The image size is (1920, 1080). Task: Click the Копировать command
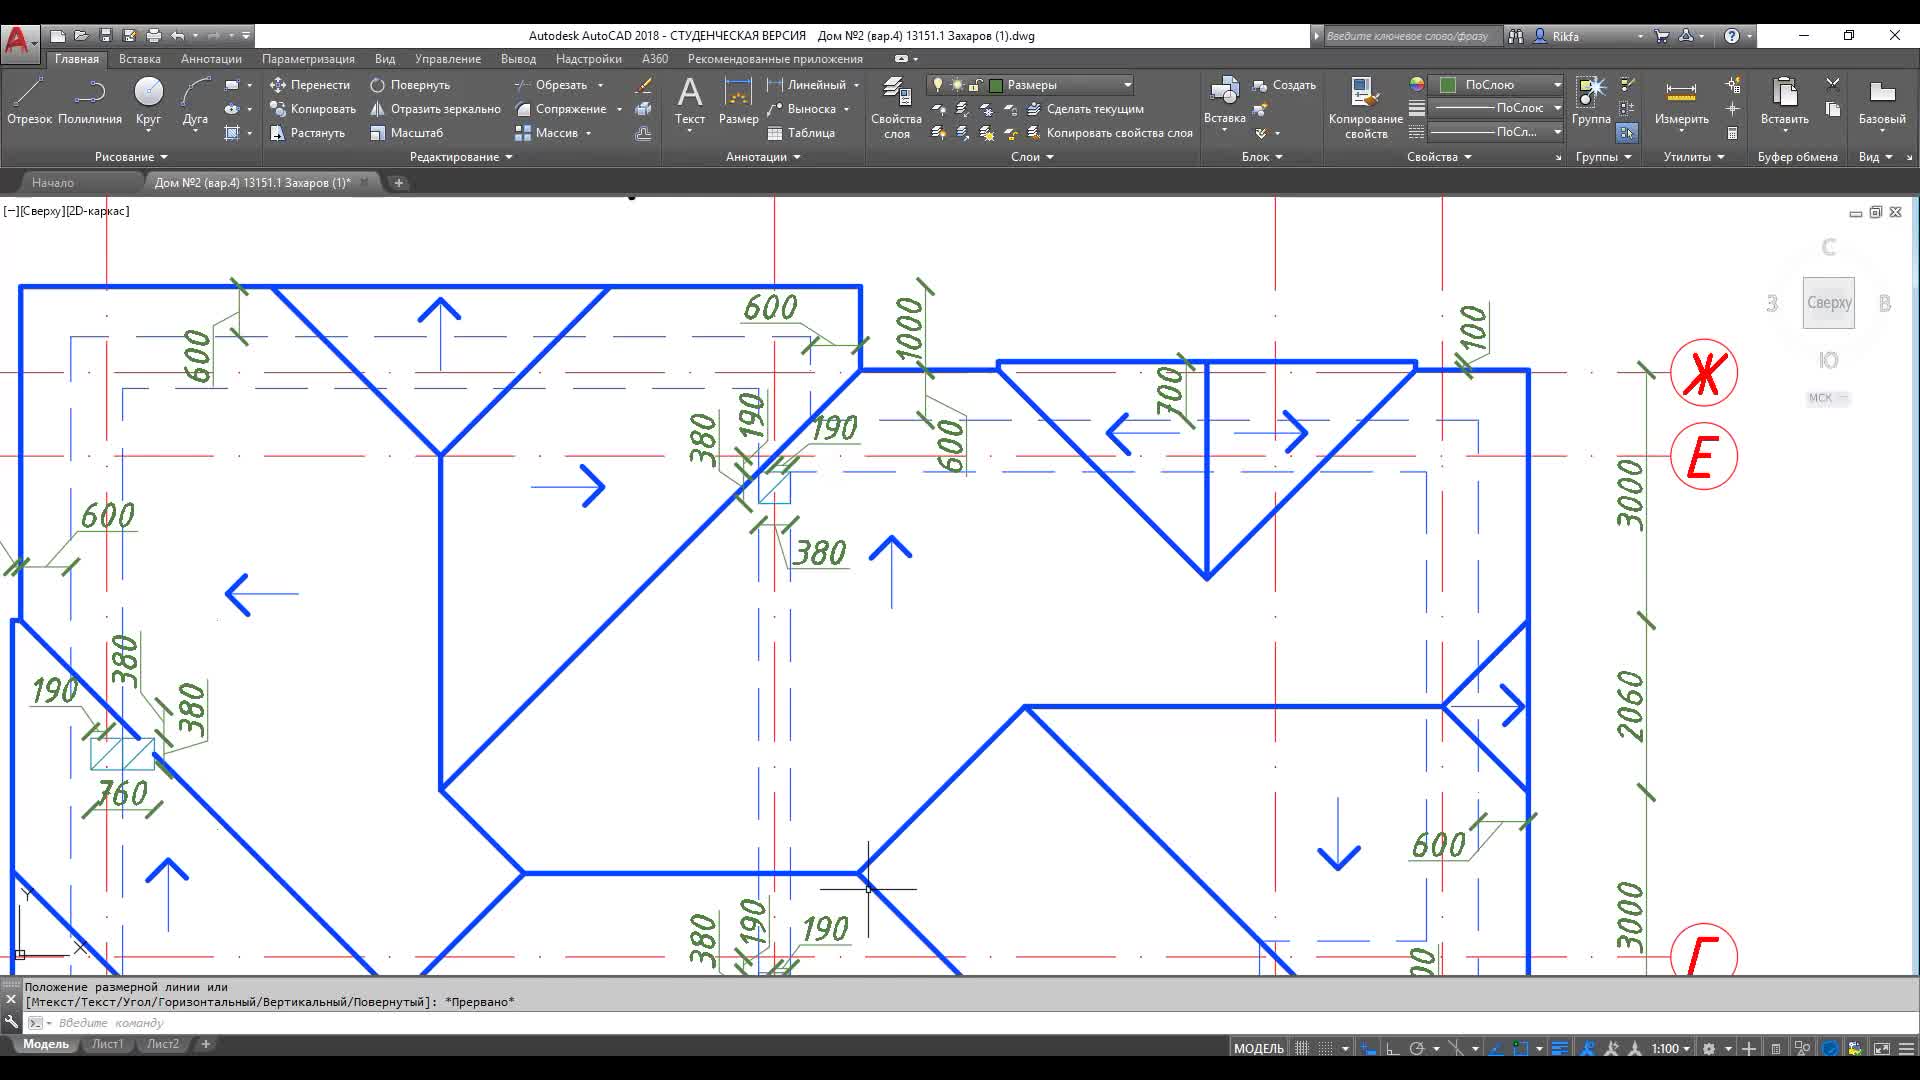tap(313, 109)
